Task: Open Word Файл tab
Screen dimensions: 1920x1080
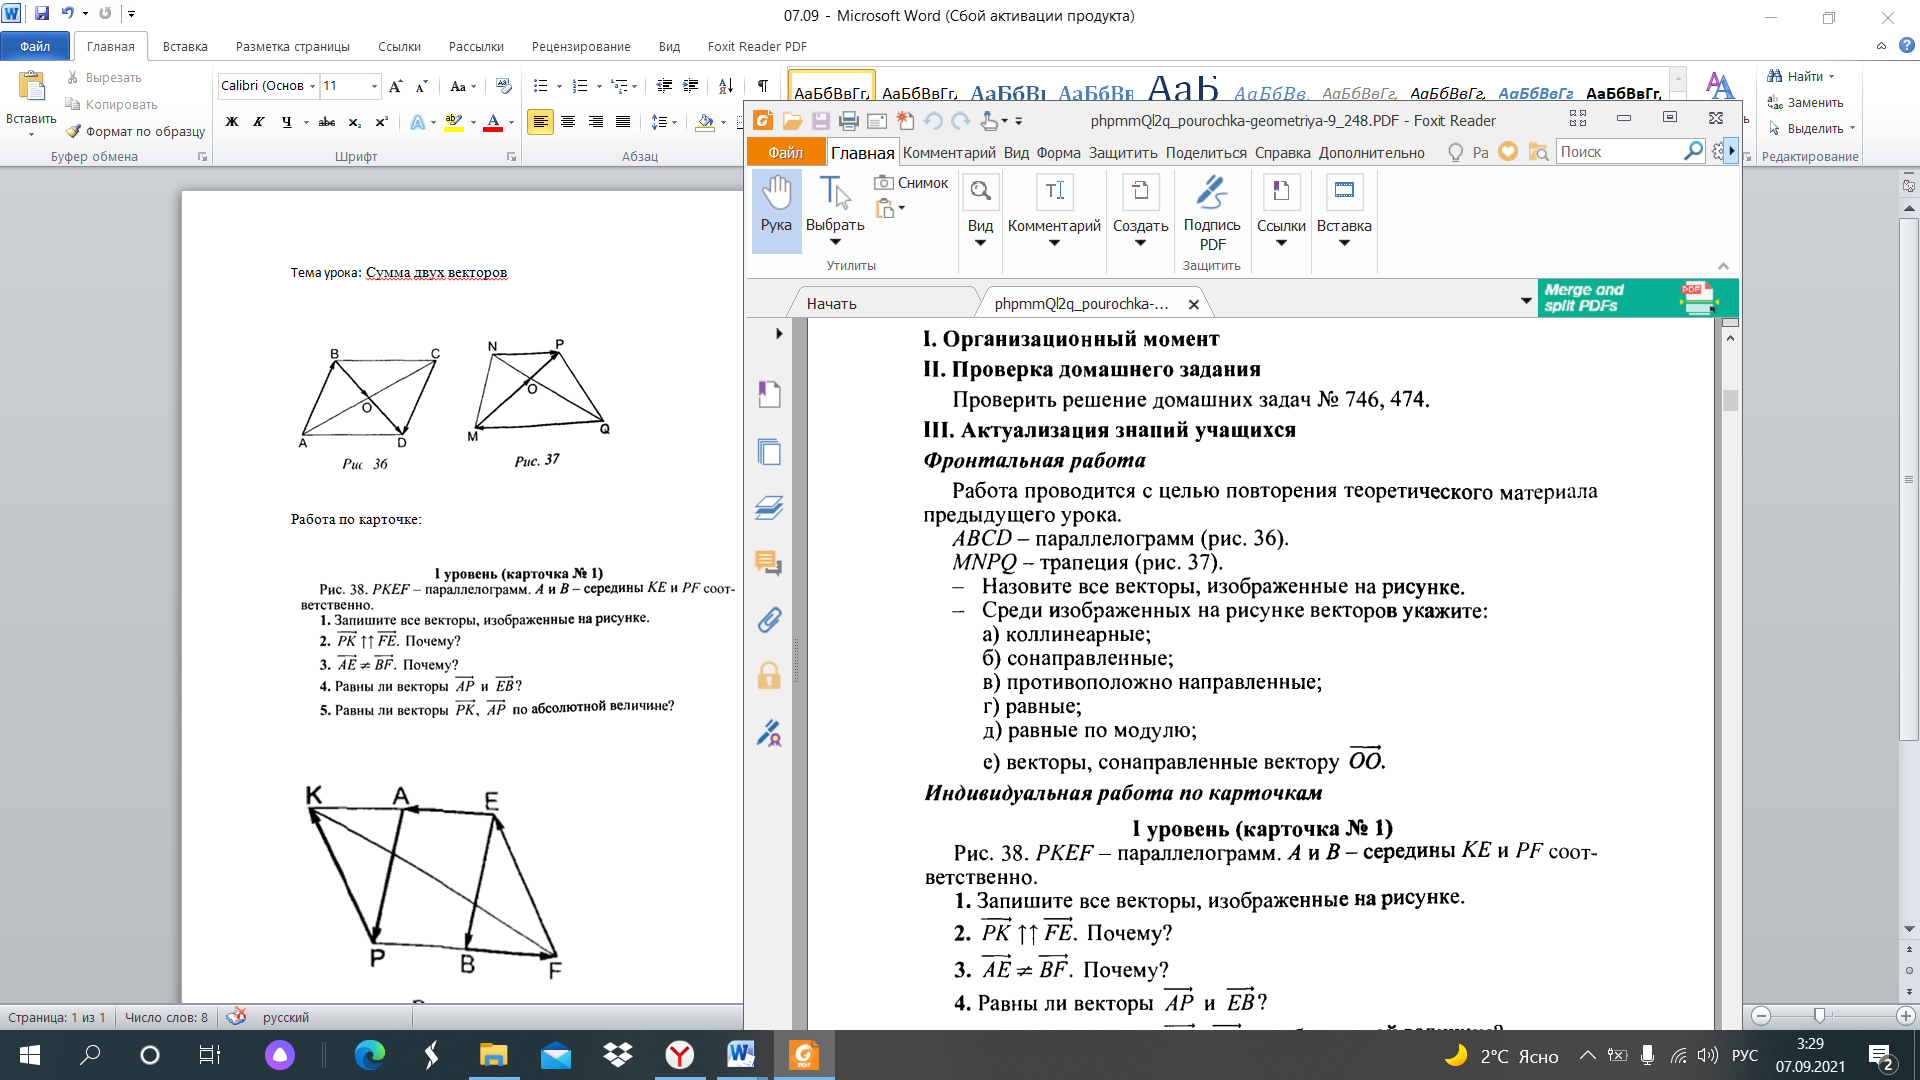Action: (x=35, y=46)
